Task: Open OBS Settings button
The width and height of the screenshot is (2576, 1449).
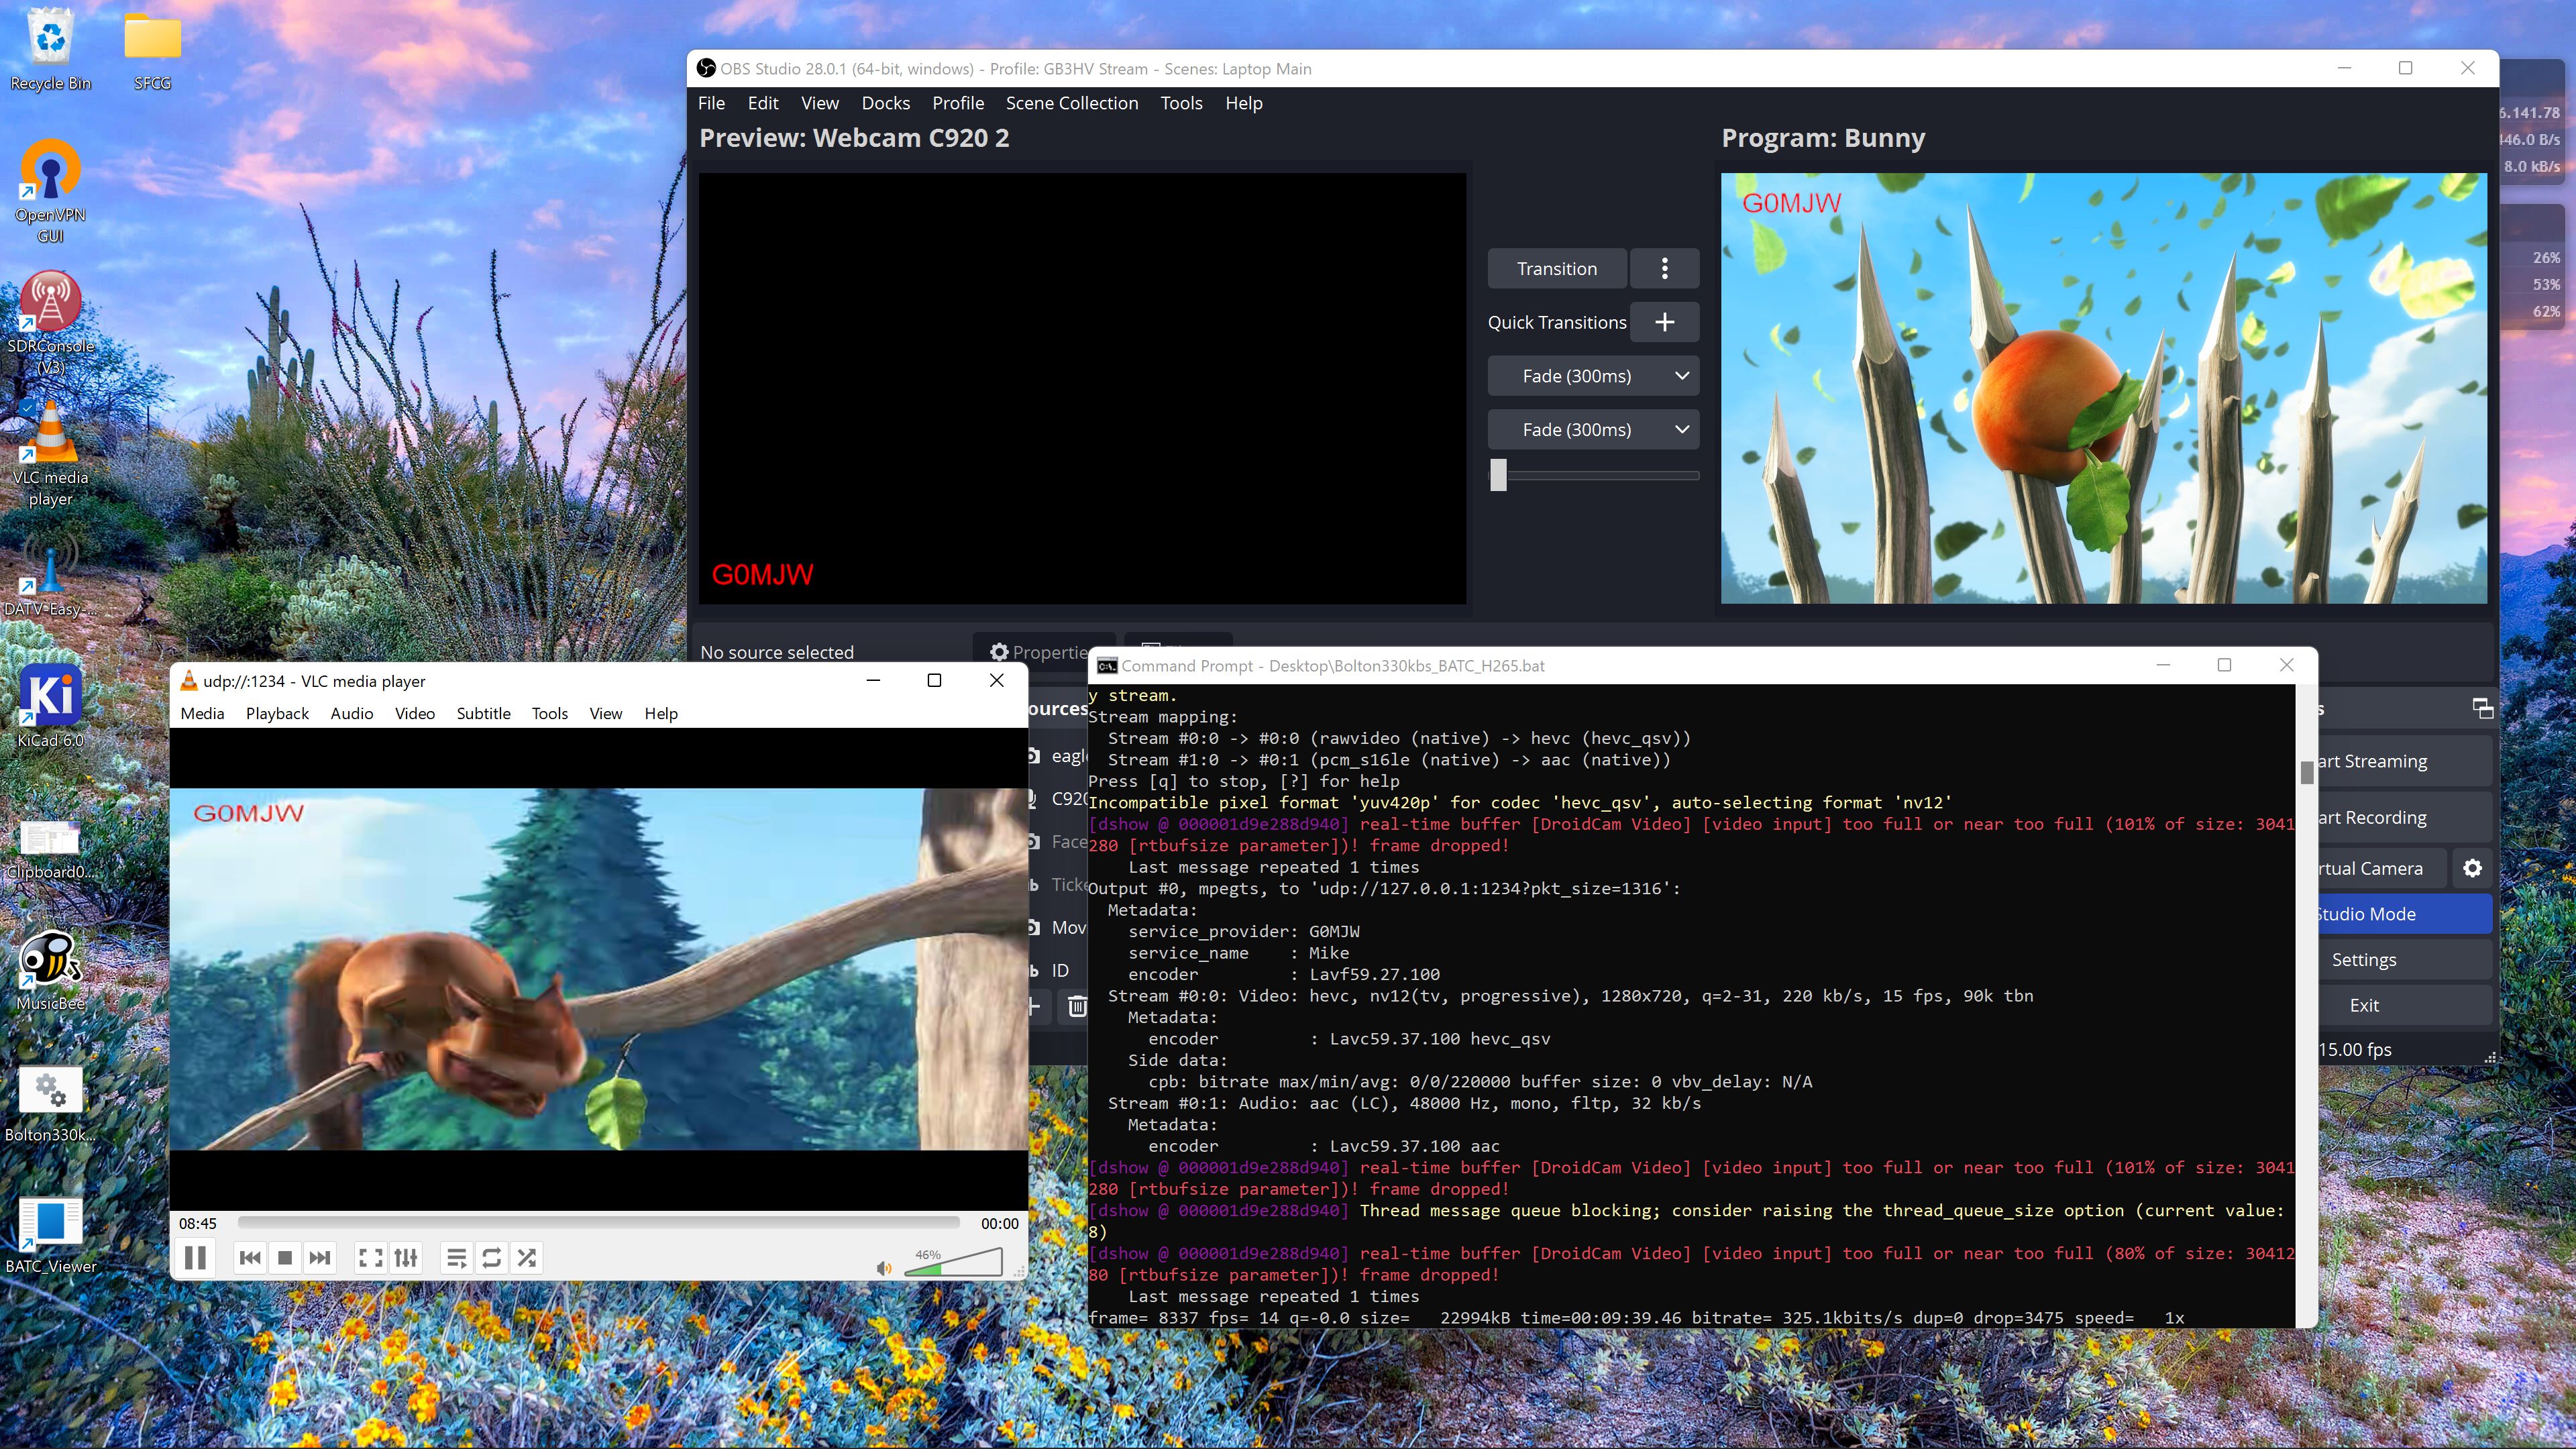Action: click(x=2363, y=960)
